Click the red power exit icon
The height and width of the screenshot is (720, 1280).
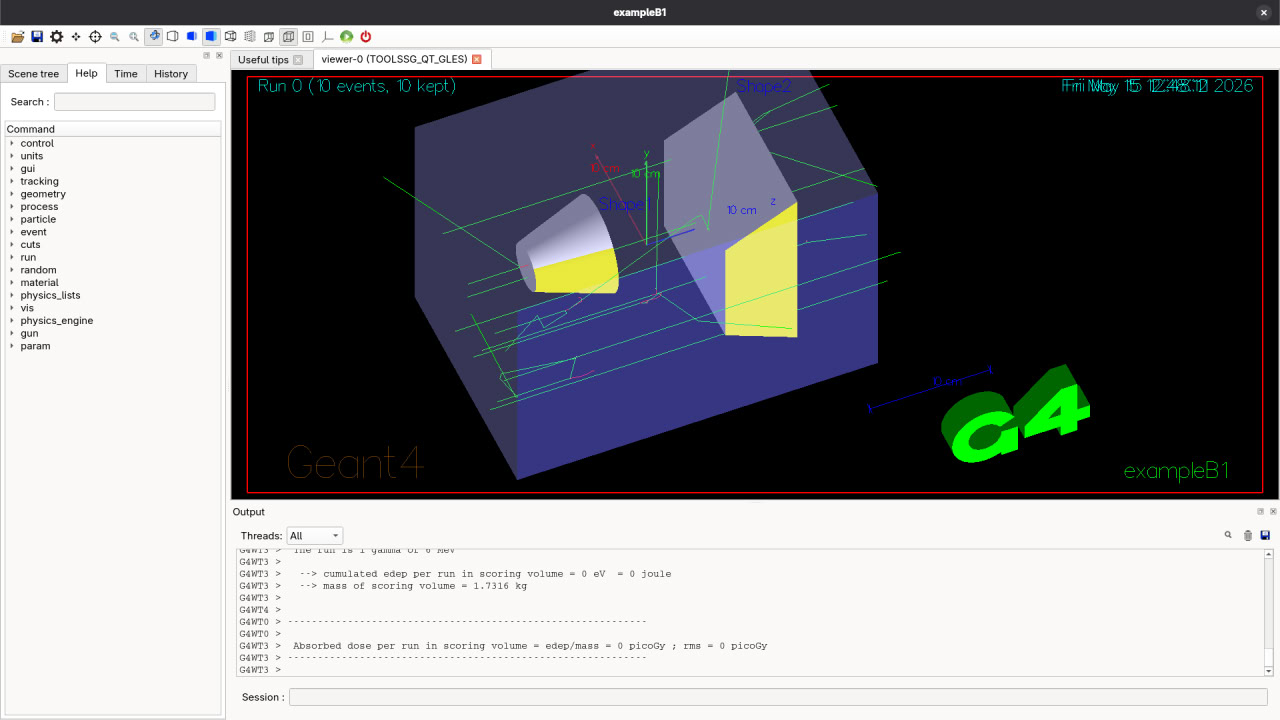[x=366, y=37]
